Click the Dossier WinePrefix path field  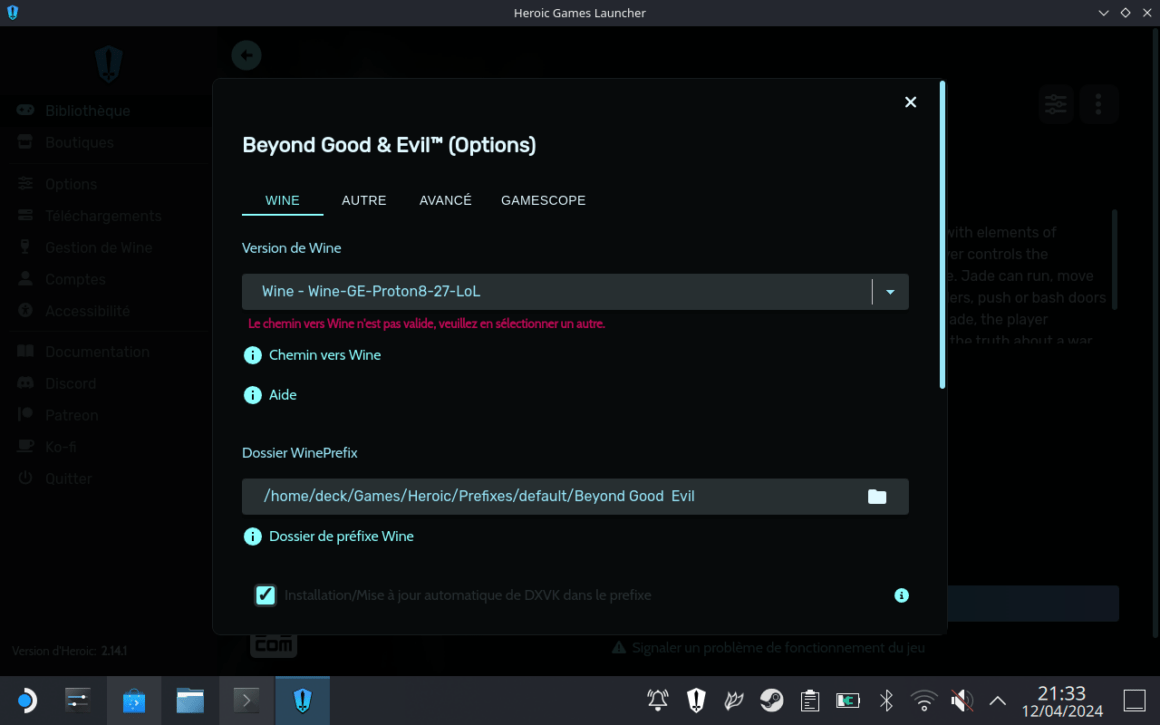(575, 496)
